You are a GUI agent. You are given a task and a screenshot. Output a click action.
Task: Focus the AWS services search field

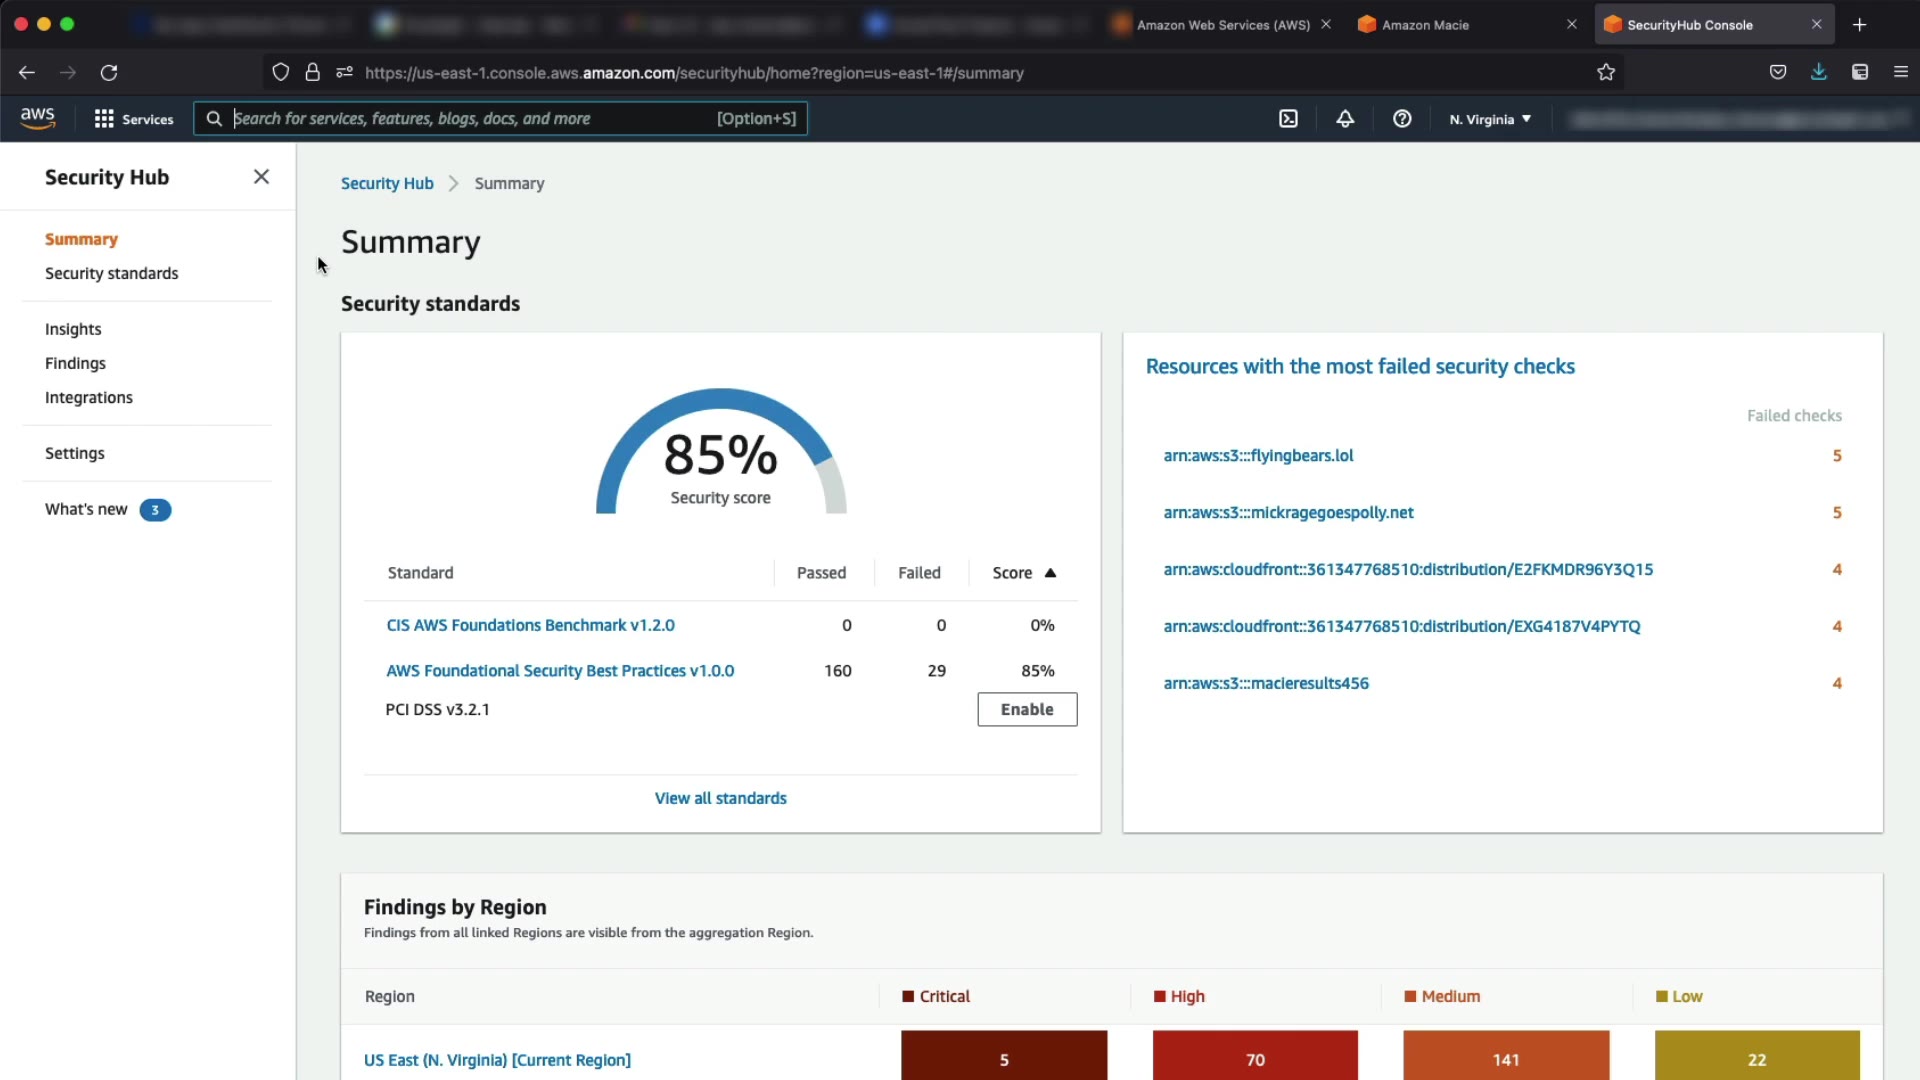[470, 119]
